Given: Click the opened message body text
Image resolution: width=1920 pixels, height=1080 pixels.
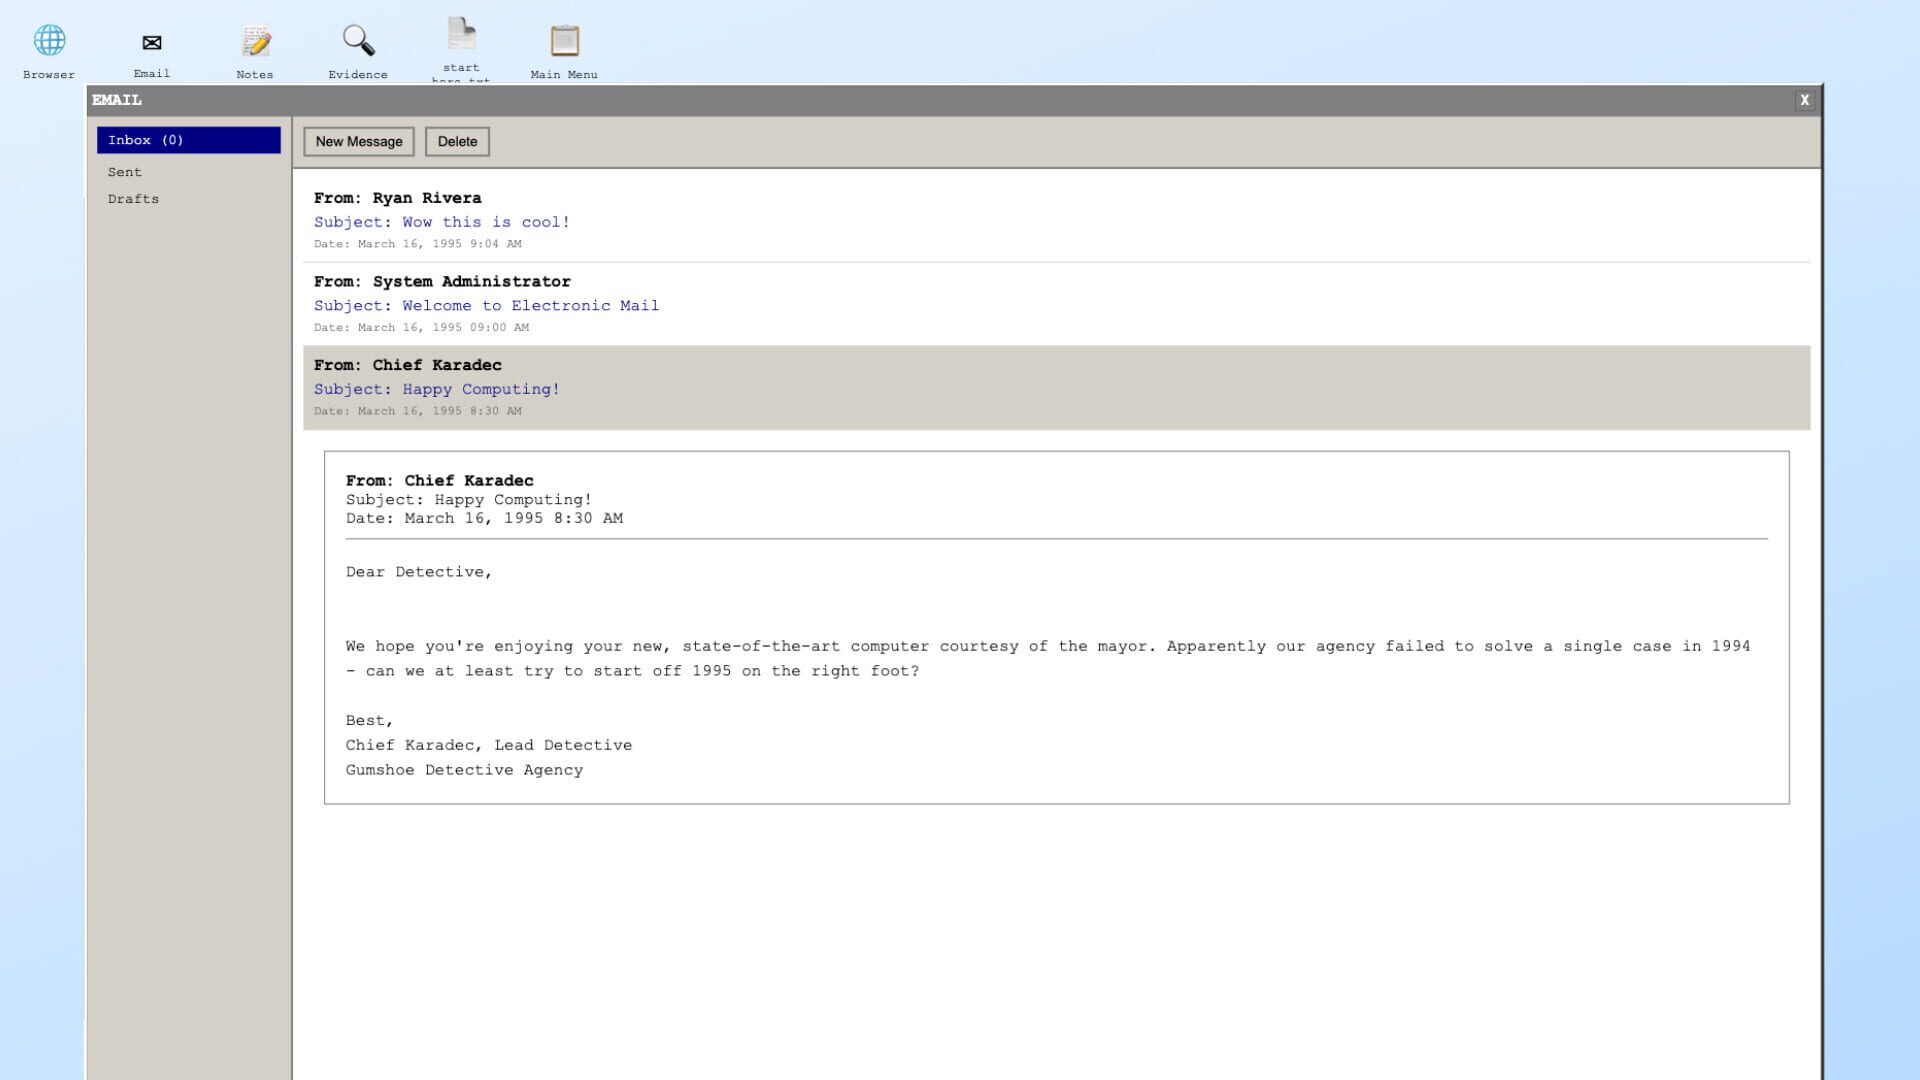Looking at the screenshot, I should coord(1046,658).
